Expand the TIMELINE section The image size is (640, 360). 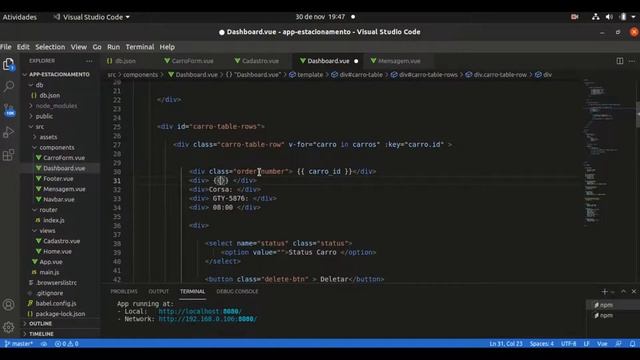41,334
